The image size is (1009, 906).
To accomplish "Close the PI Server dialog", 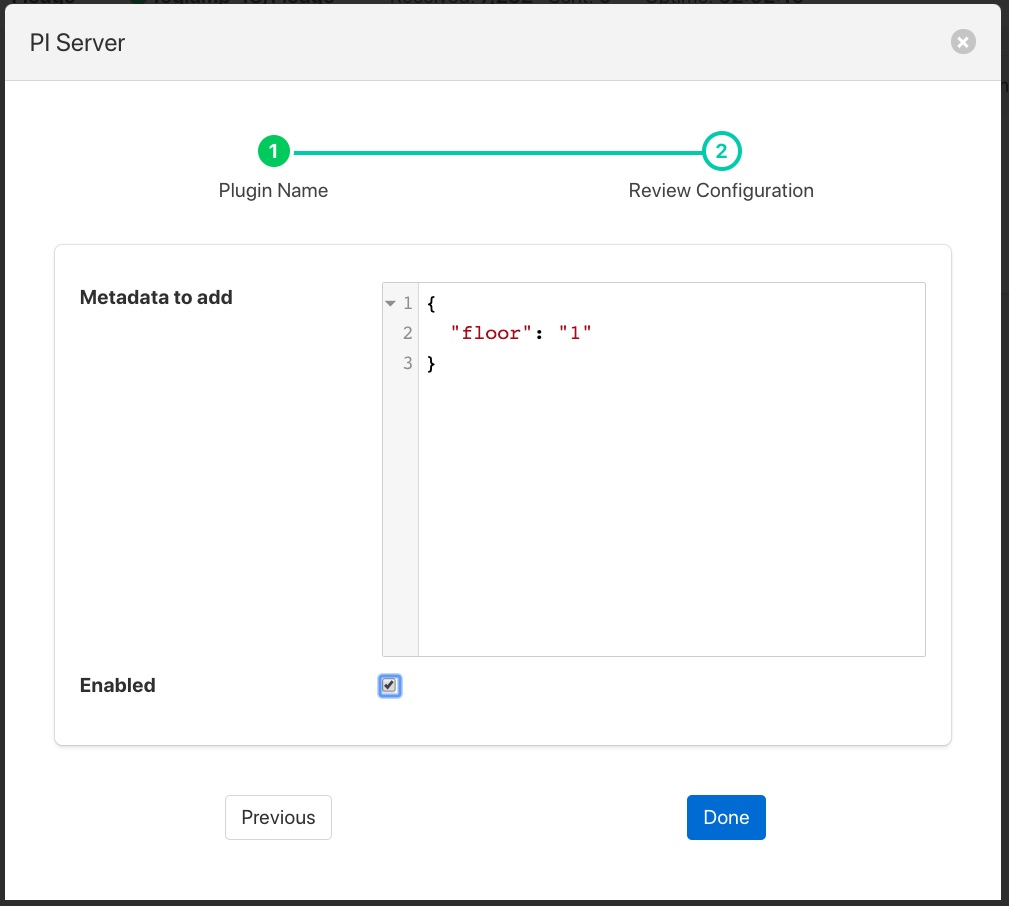I will [962, 42].
